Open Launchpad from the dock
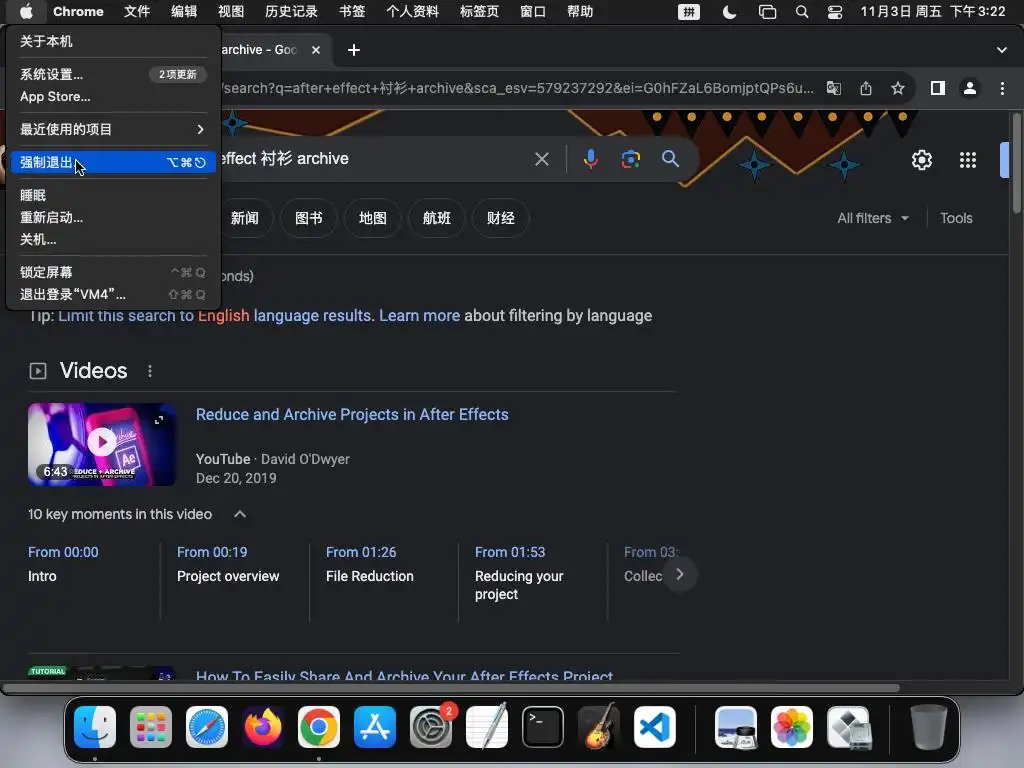1024x768 pixels. (151, 727)
